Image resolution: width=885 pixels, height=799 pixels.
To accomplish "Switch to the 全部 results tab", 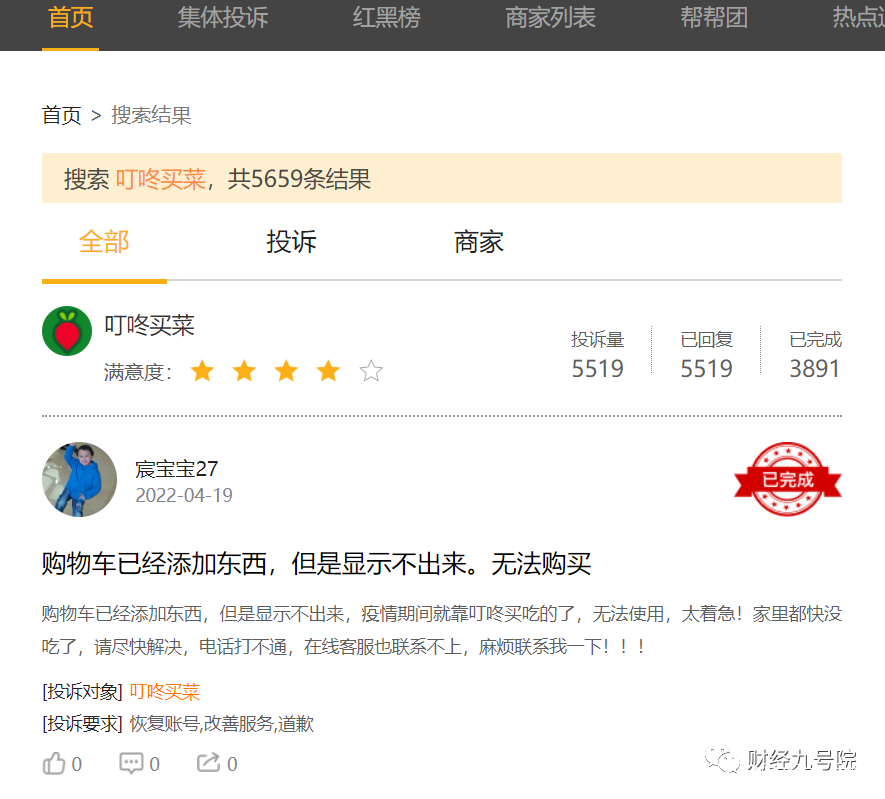I will pos(104,242).
